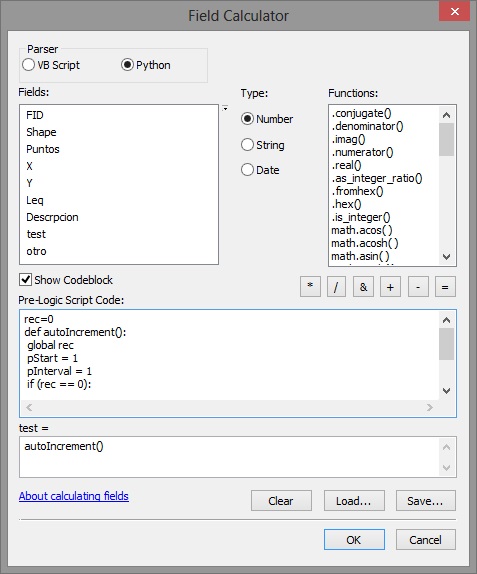Click down arrow of Pre-Logic code scrollbar
The width and height of the screenshot is (477, 574).
tap(446, 391)
